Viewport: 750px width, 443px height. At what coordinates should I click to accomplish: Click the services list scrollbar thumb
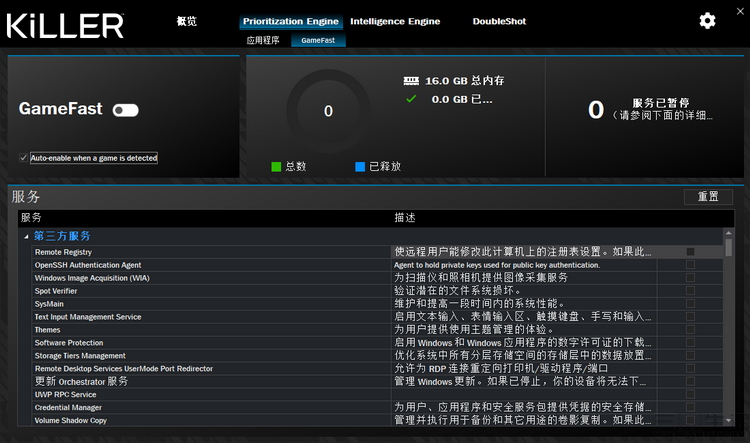tap(728, 247)
